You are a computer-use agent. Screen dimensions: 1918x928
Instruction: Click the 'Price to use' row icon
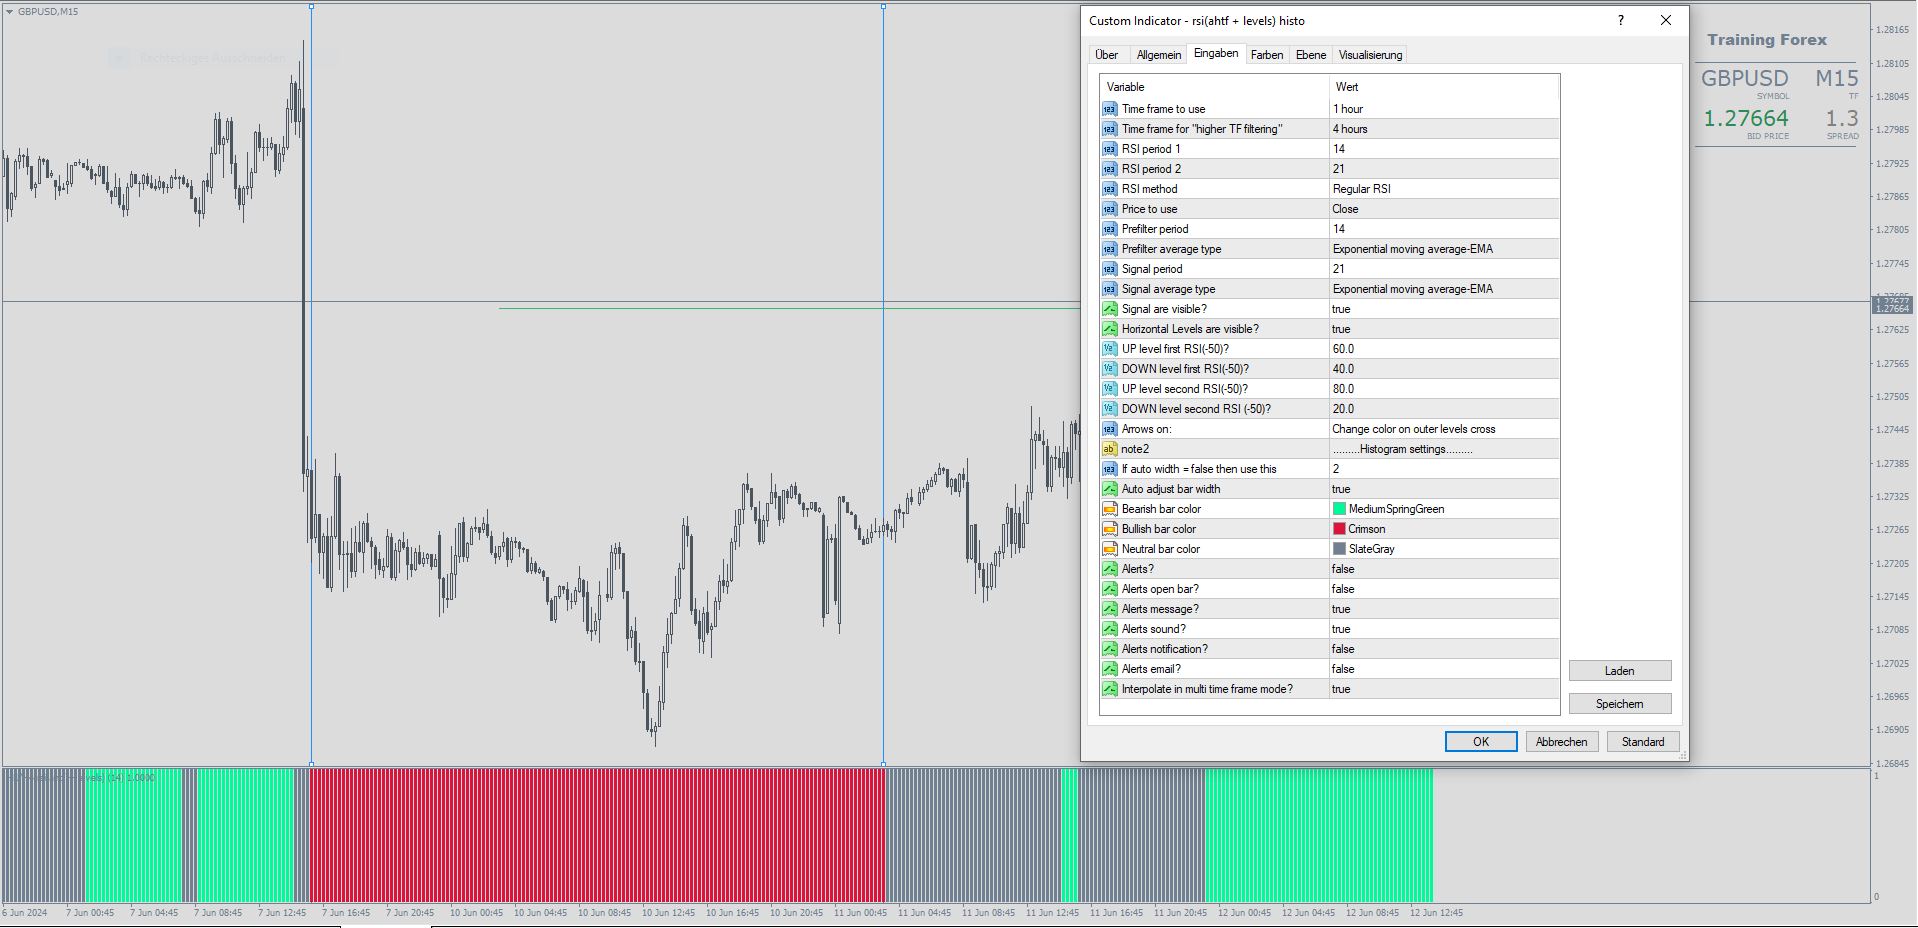(x=1109, y=209)
